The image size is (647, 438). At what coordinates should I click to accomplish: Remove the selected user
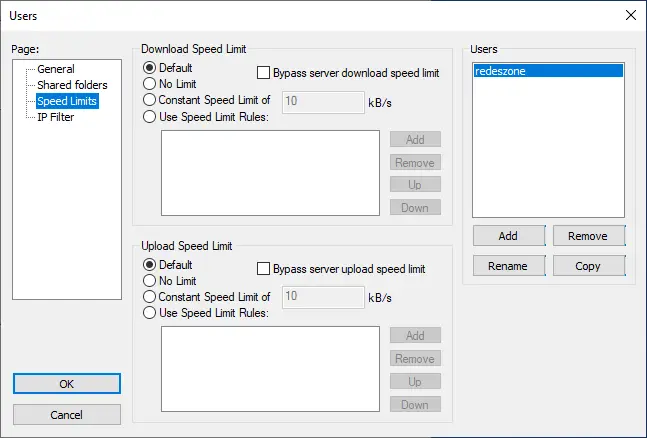pos(588,236)
